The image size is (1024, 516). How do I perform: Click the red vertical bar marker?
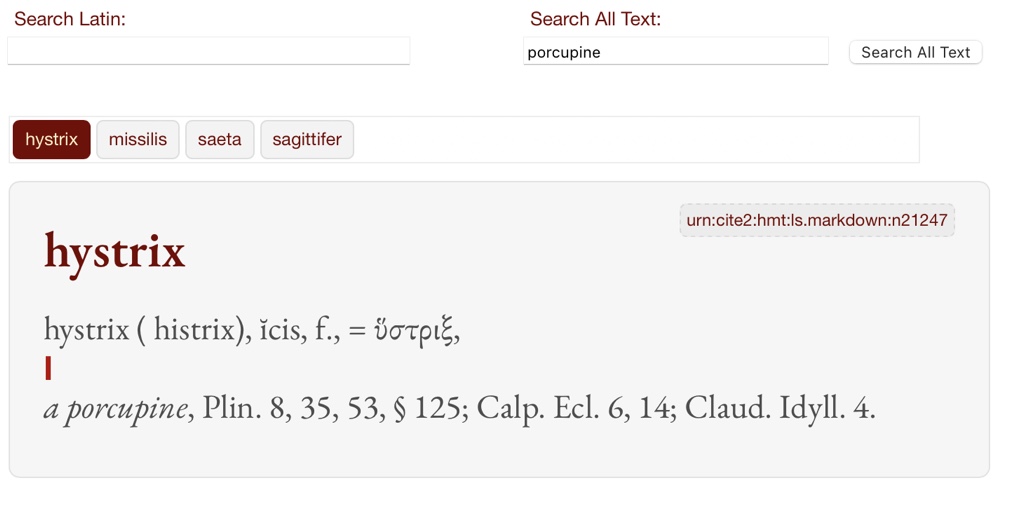[48, 369]
